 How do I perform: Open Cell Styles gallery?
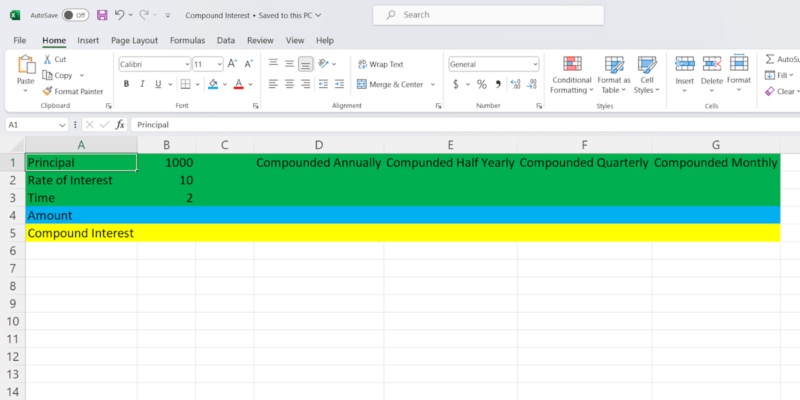[x=647, y=75]
